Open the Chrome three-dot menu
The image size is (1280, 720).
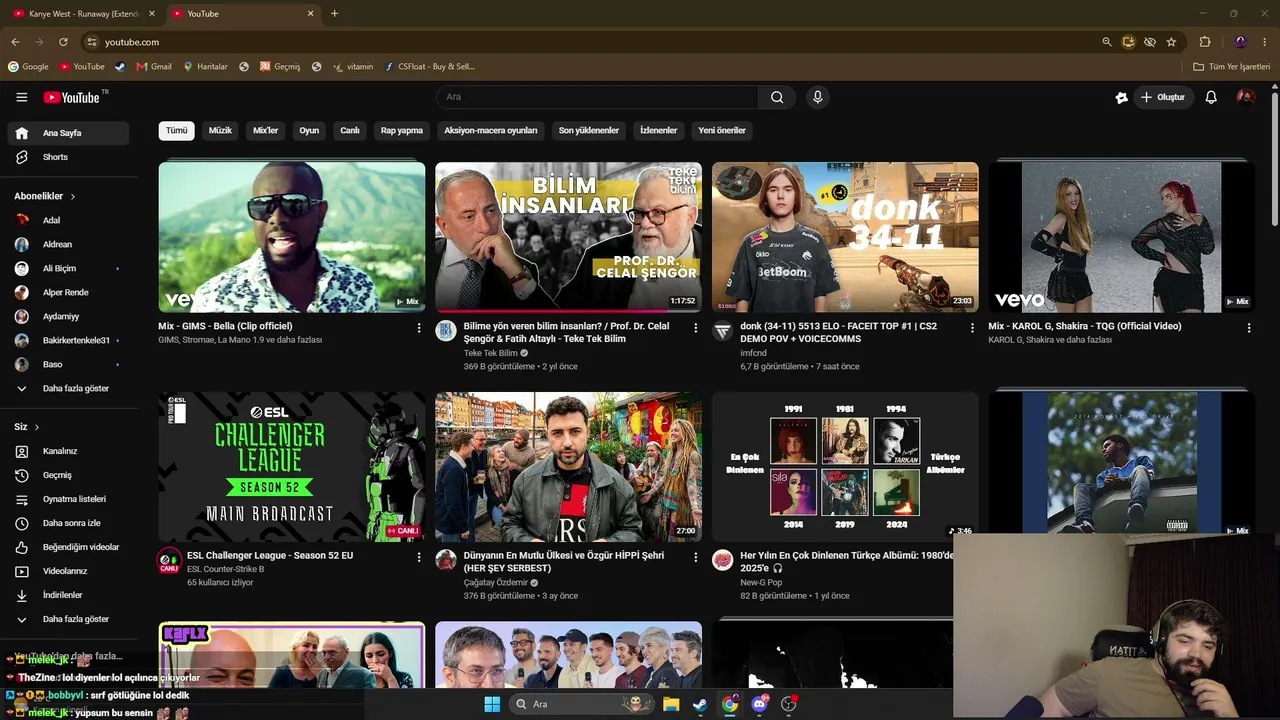point(1263,42)
